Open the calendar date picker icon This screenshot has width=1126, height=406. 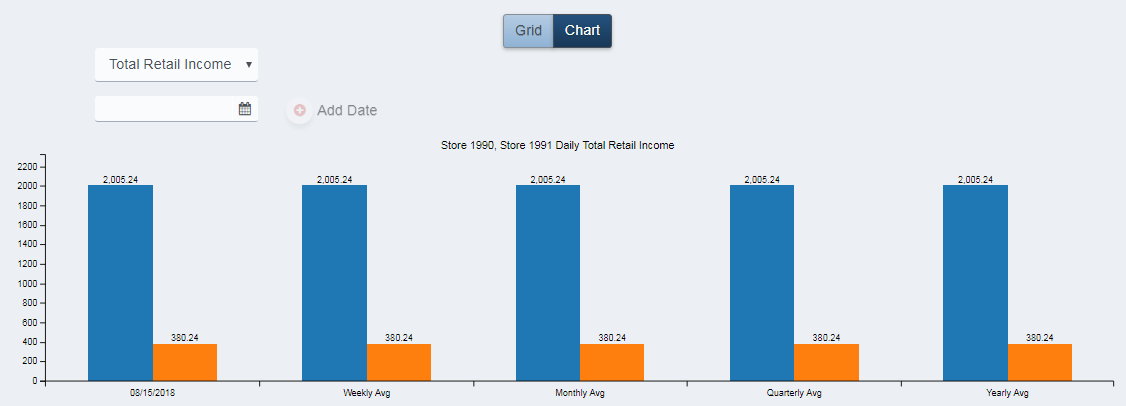[x=245, y=109]
